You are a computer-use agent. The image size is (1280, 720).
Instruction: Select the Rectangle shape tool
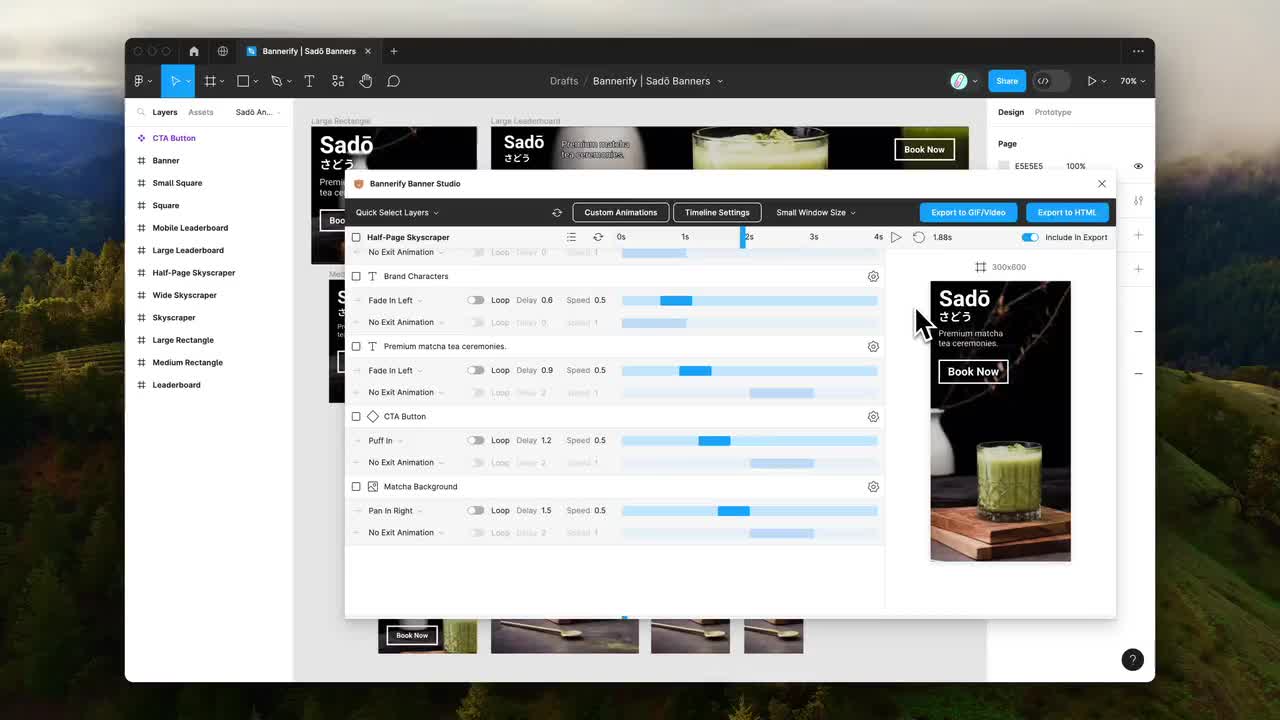pyautogui.click(x=243, y=81)
